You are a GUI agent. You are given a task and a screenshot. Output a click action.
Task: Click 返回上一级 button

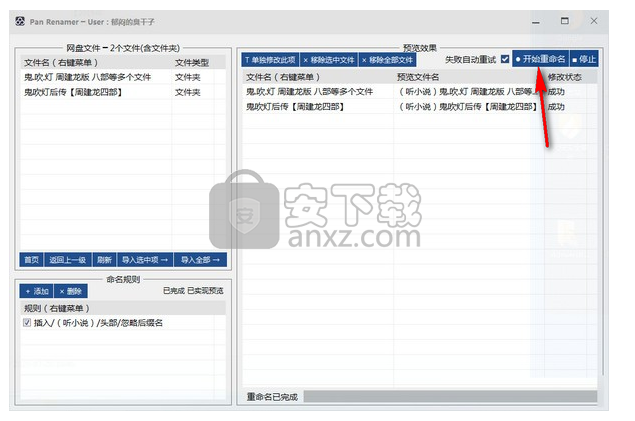click(68, 260)
